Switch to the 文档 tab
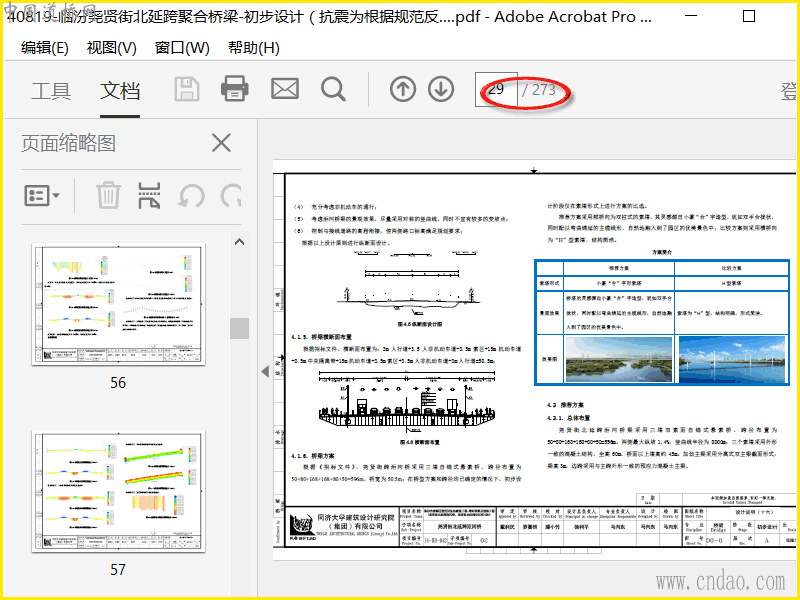Viewport: 800px width, 600px height. coord(120,91)
